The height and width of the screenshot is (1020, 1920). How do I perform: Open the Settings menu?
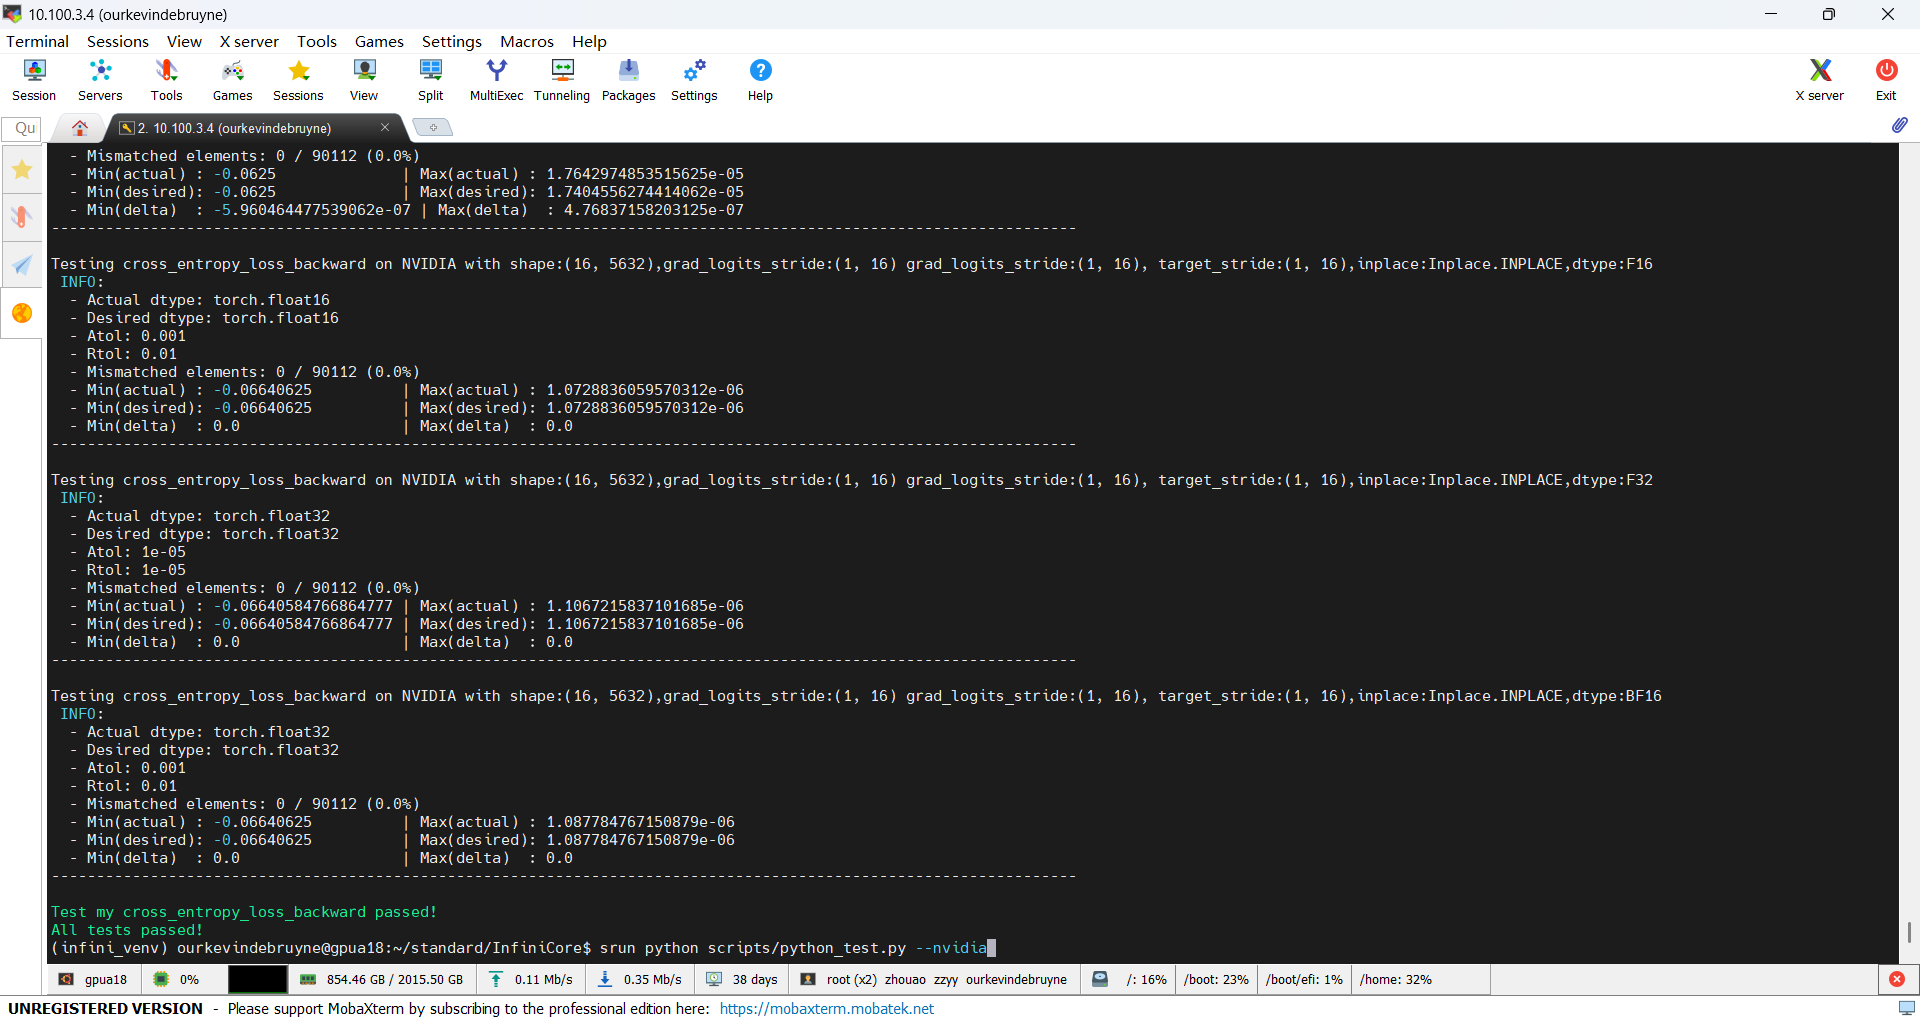pos(452,41)
